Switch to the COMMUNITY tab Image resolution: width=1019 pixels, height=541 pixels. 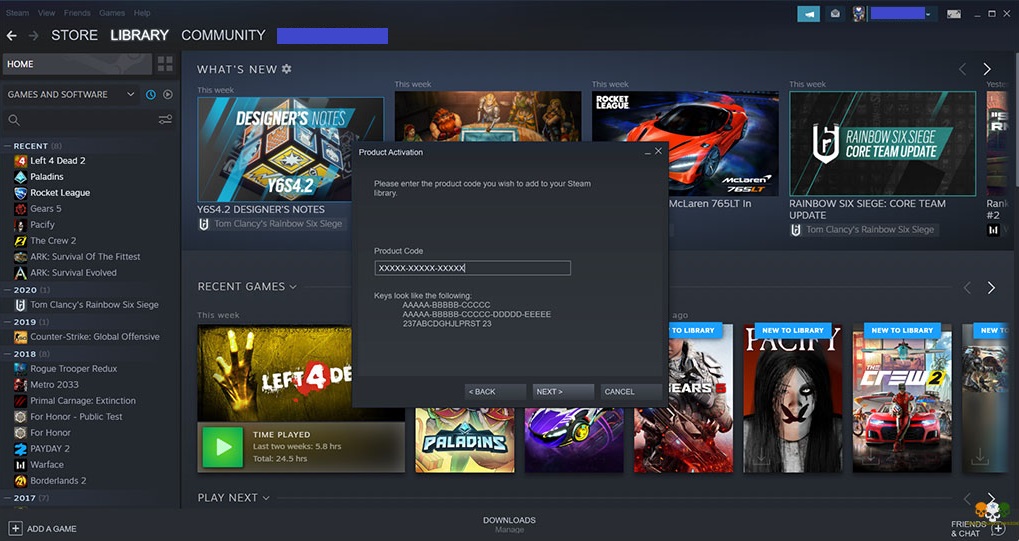tap(223, 35)
